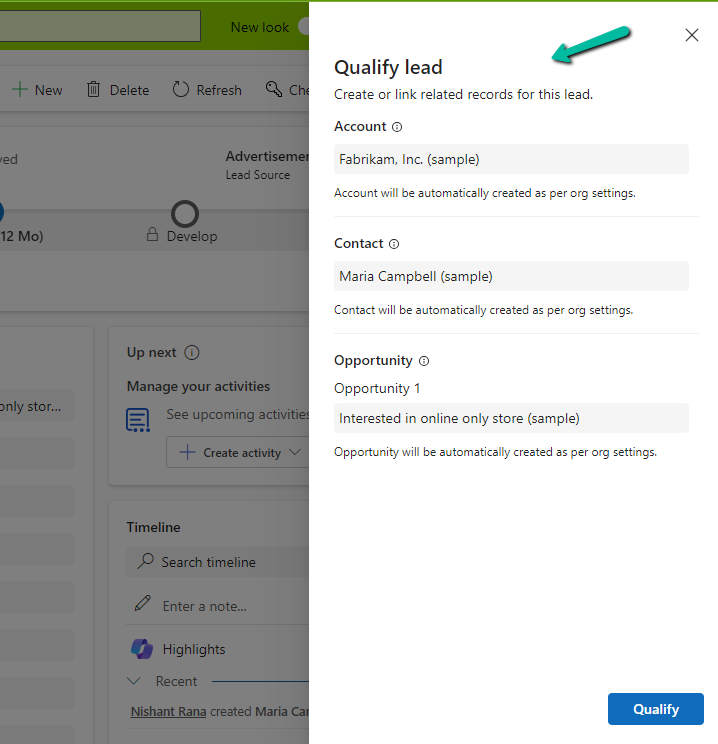This screenshot has height=744, width=718.
Task: Click Delete in the command bar
Action: coord(117,90)
